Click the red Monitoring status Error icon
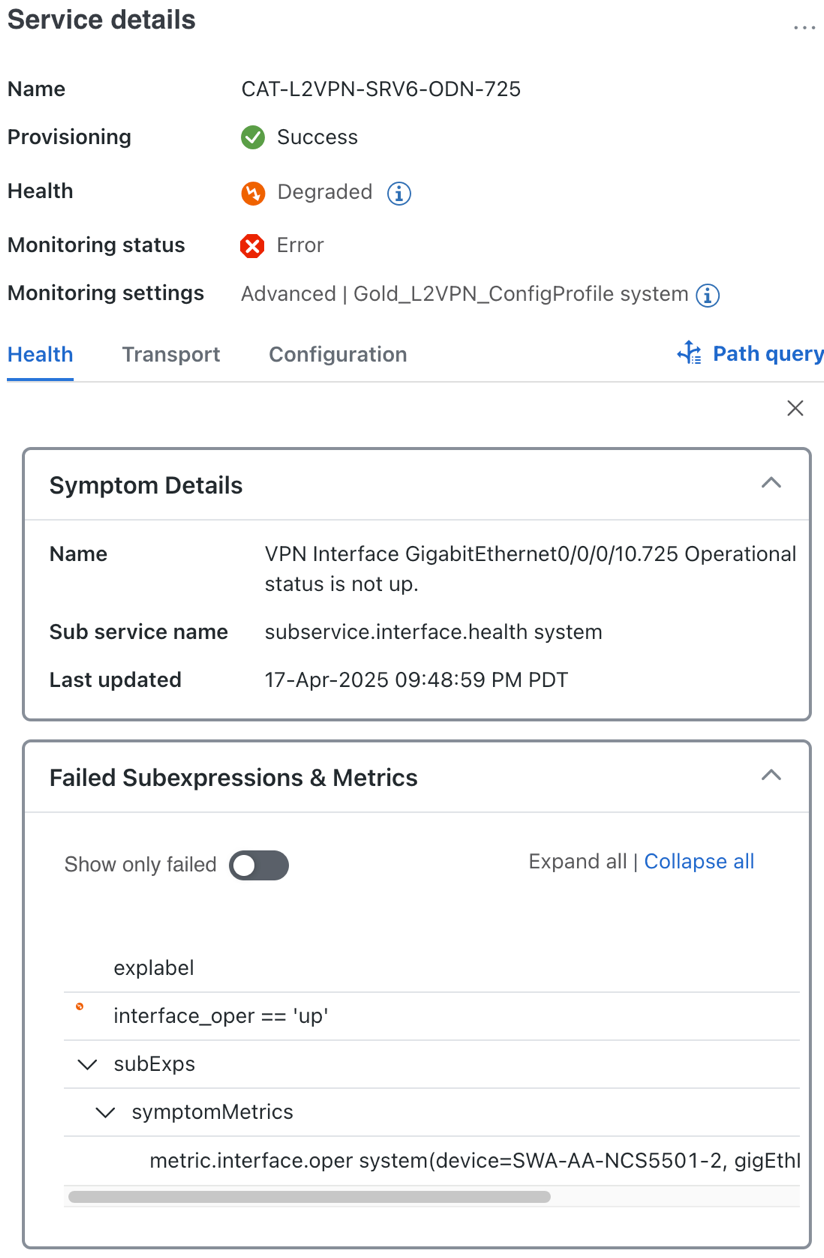This screenshot has height=1258, width=824. click(253, 246)
